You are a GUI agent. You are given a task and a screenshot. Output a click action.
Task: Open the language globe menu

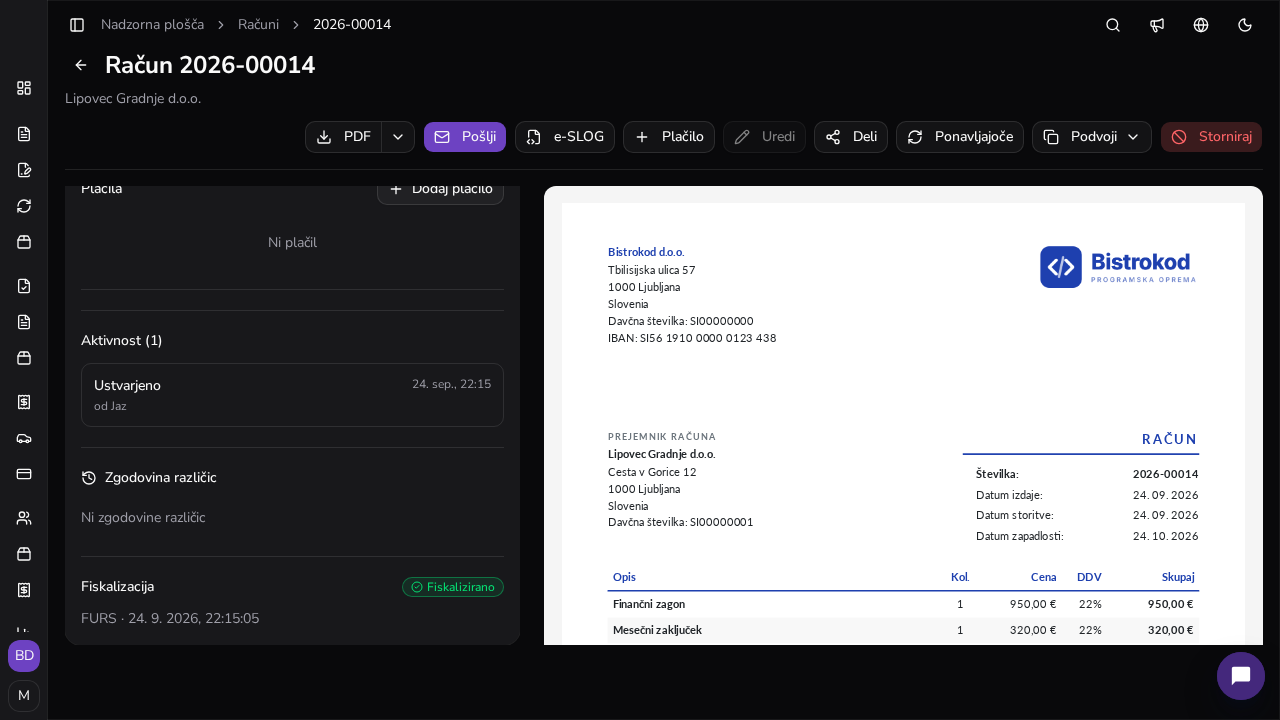1201,25
